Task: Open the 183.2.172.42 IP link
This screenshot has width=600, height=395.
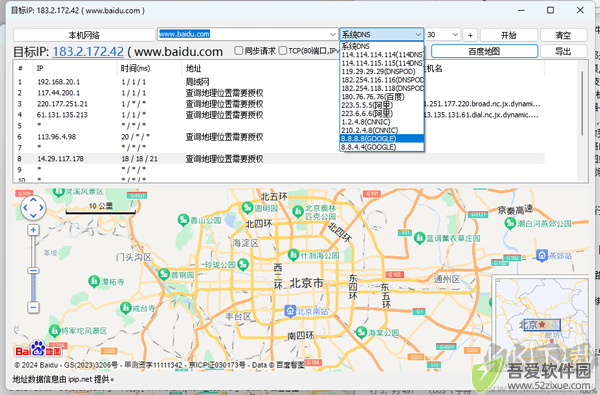Action: click(x=88, y=52)
